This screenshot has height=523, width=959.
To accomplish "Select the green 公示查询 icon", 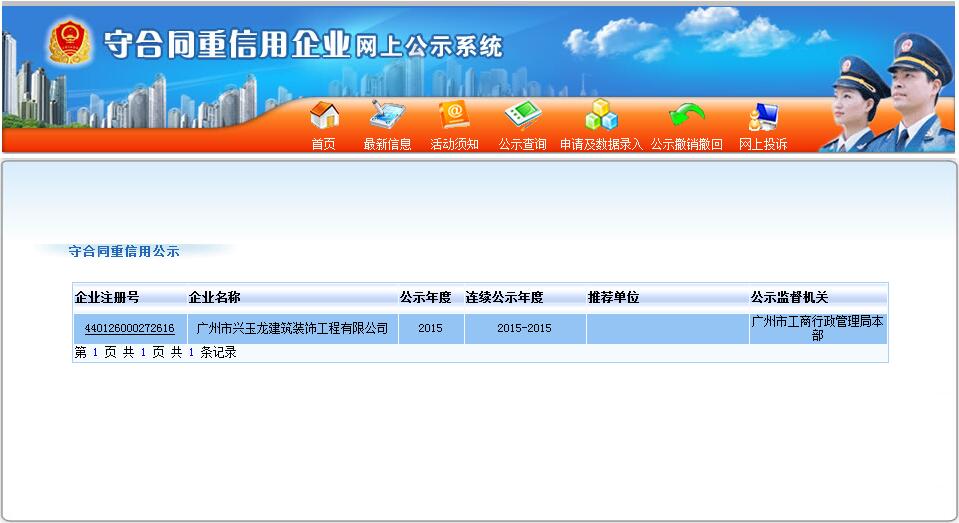I will pos(523,115).
